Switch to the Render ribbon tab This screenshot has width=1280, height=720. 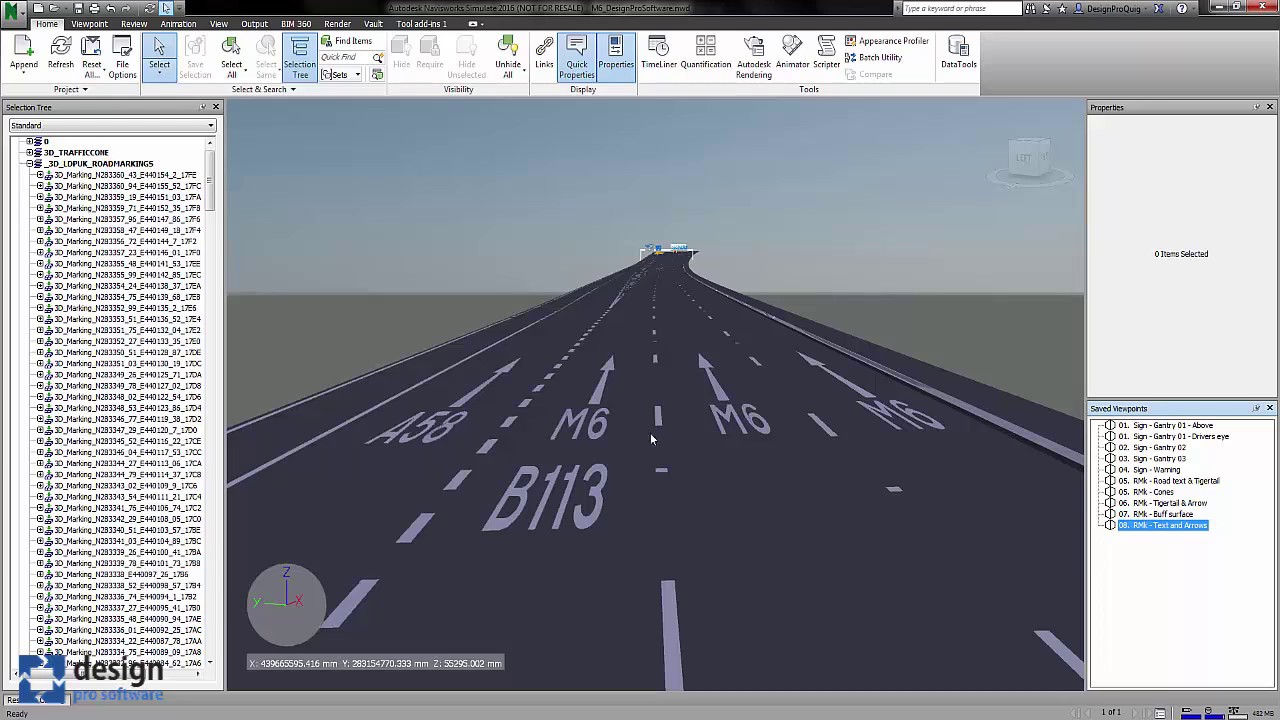[337, 24]
